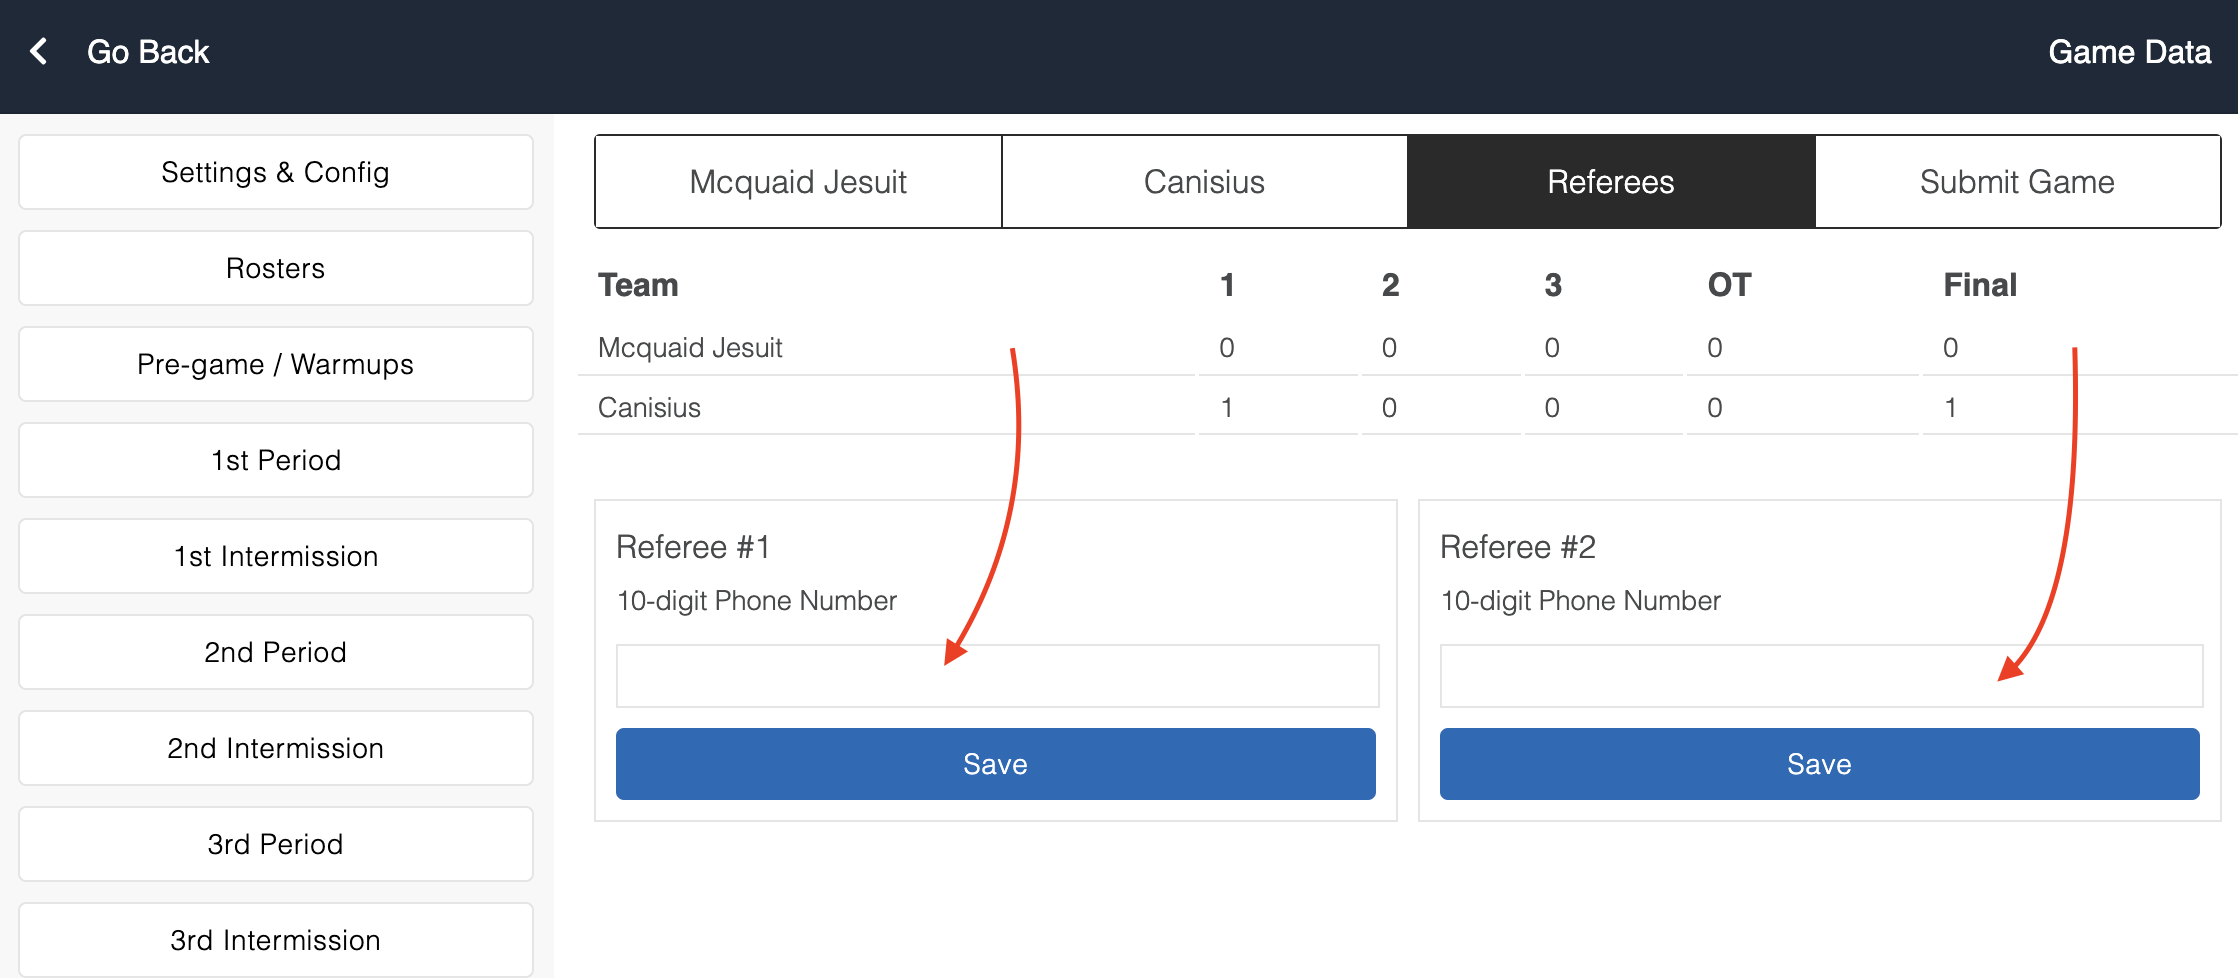Switch to the Canisius tab
The image size is (2238, 978).
(x=1204, y=182)
